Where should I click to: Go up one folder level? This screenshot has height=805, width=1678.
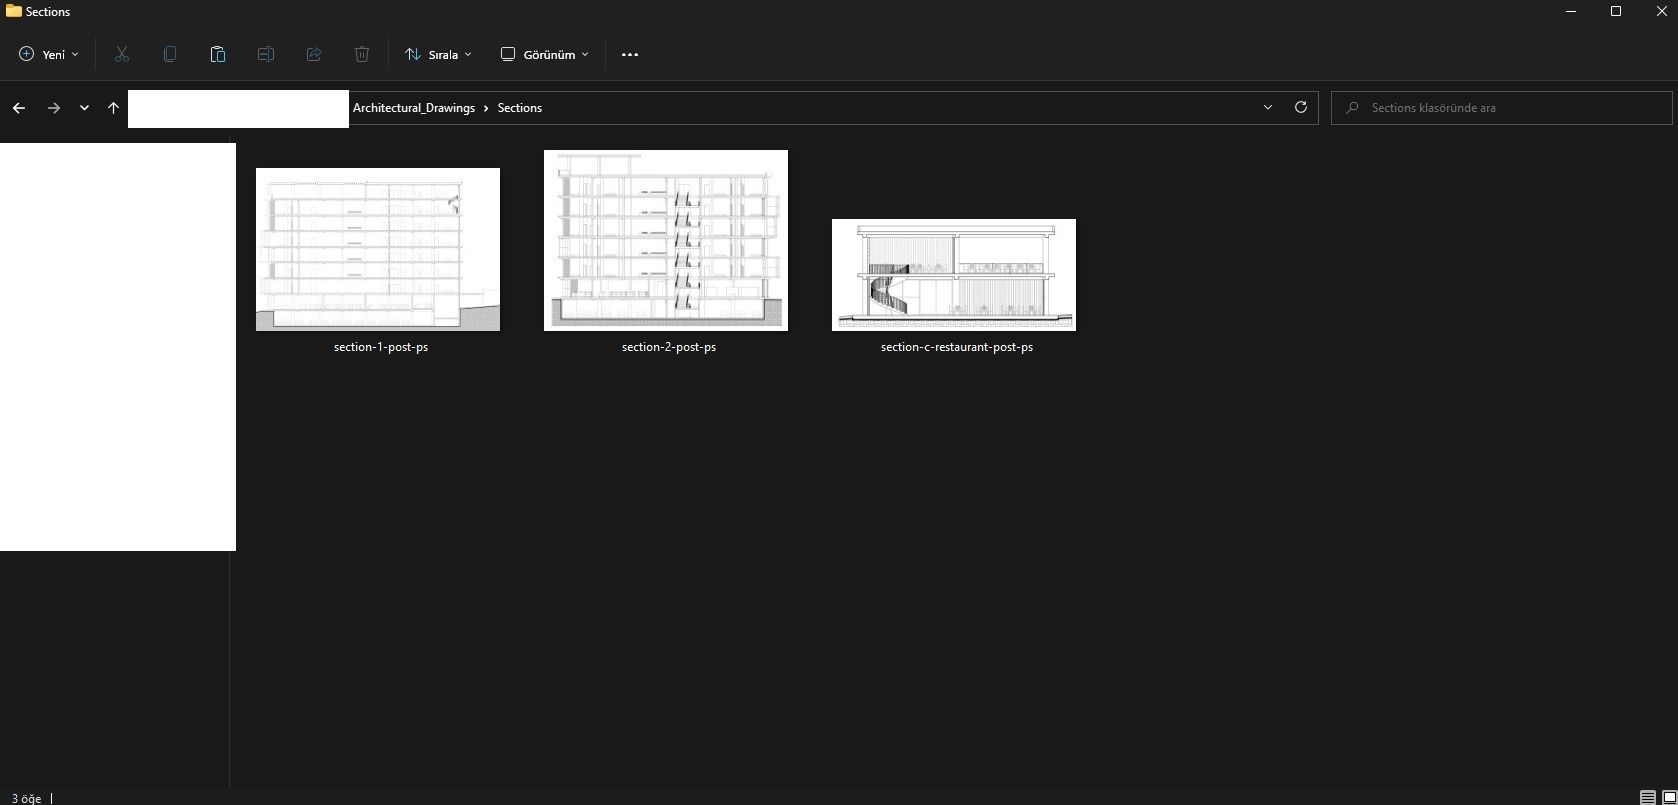pos(113,108)
